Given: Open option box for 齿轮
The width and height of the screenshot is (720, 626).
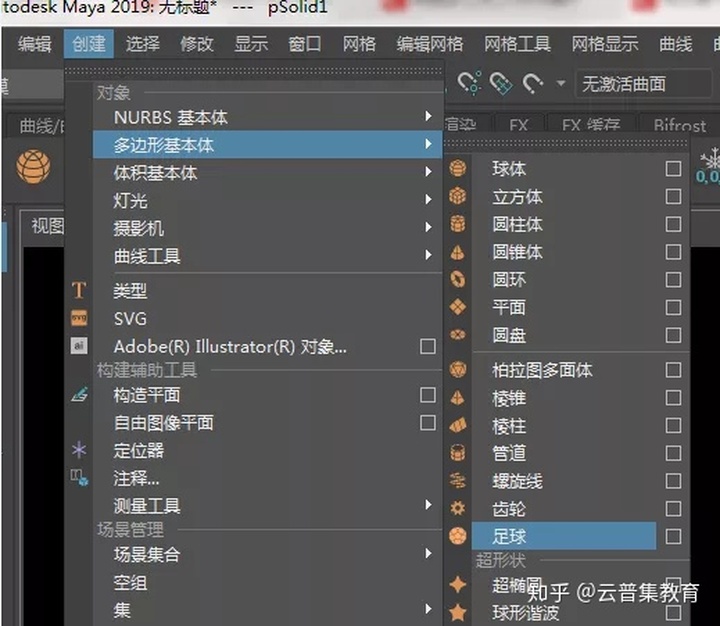Looking at the screenshot, I should tap(673, 508).
